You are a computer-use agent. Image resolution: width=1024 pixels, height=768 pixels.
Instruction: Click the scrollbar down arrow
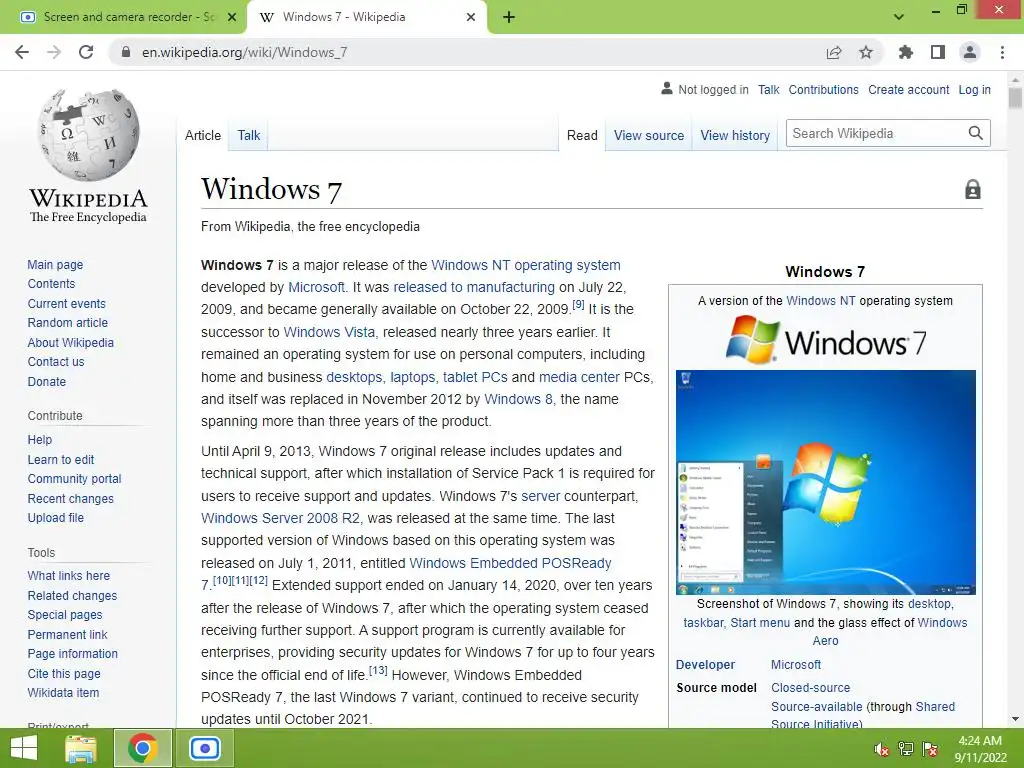pyautogui.click(x=1015, y=719)
